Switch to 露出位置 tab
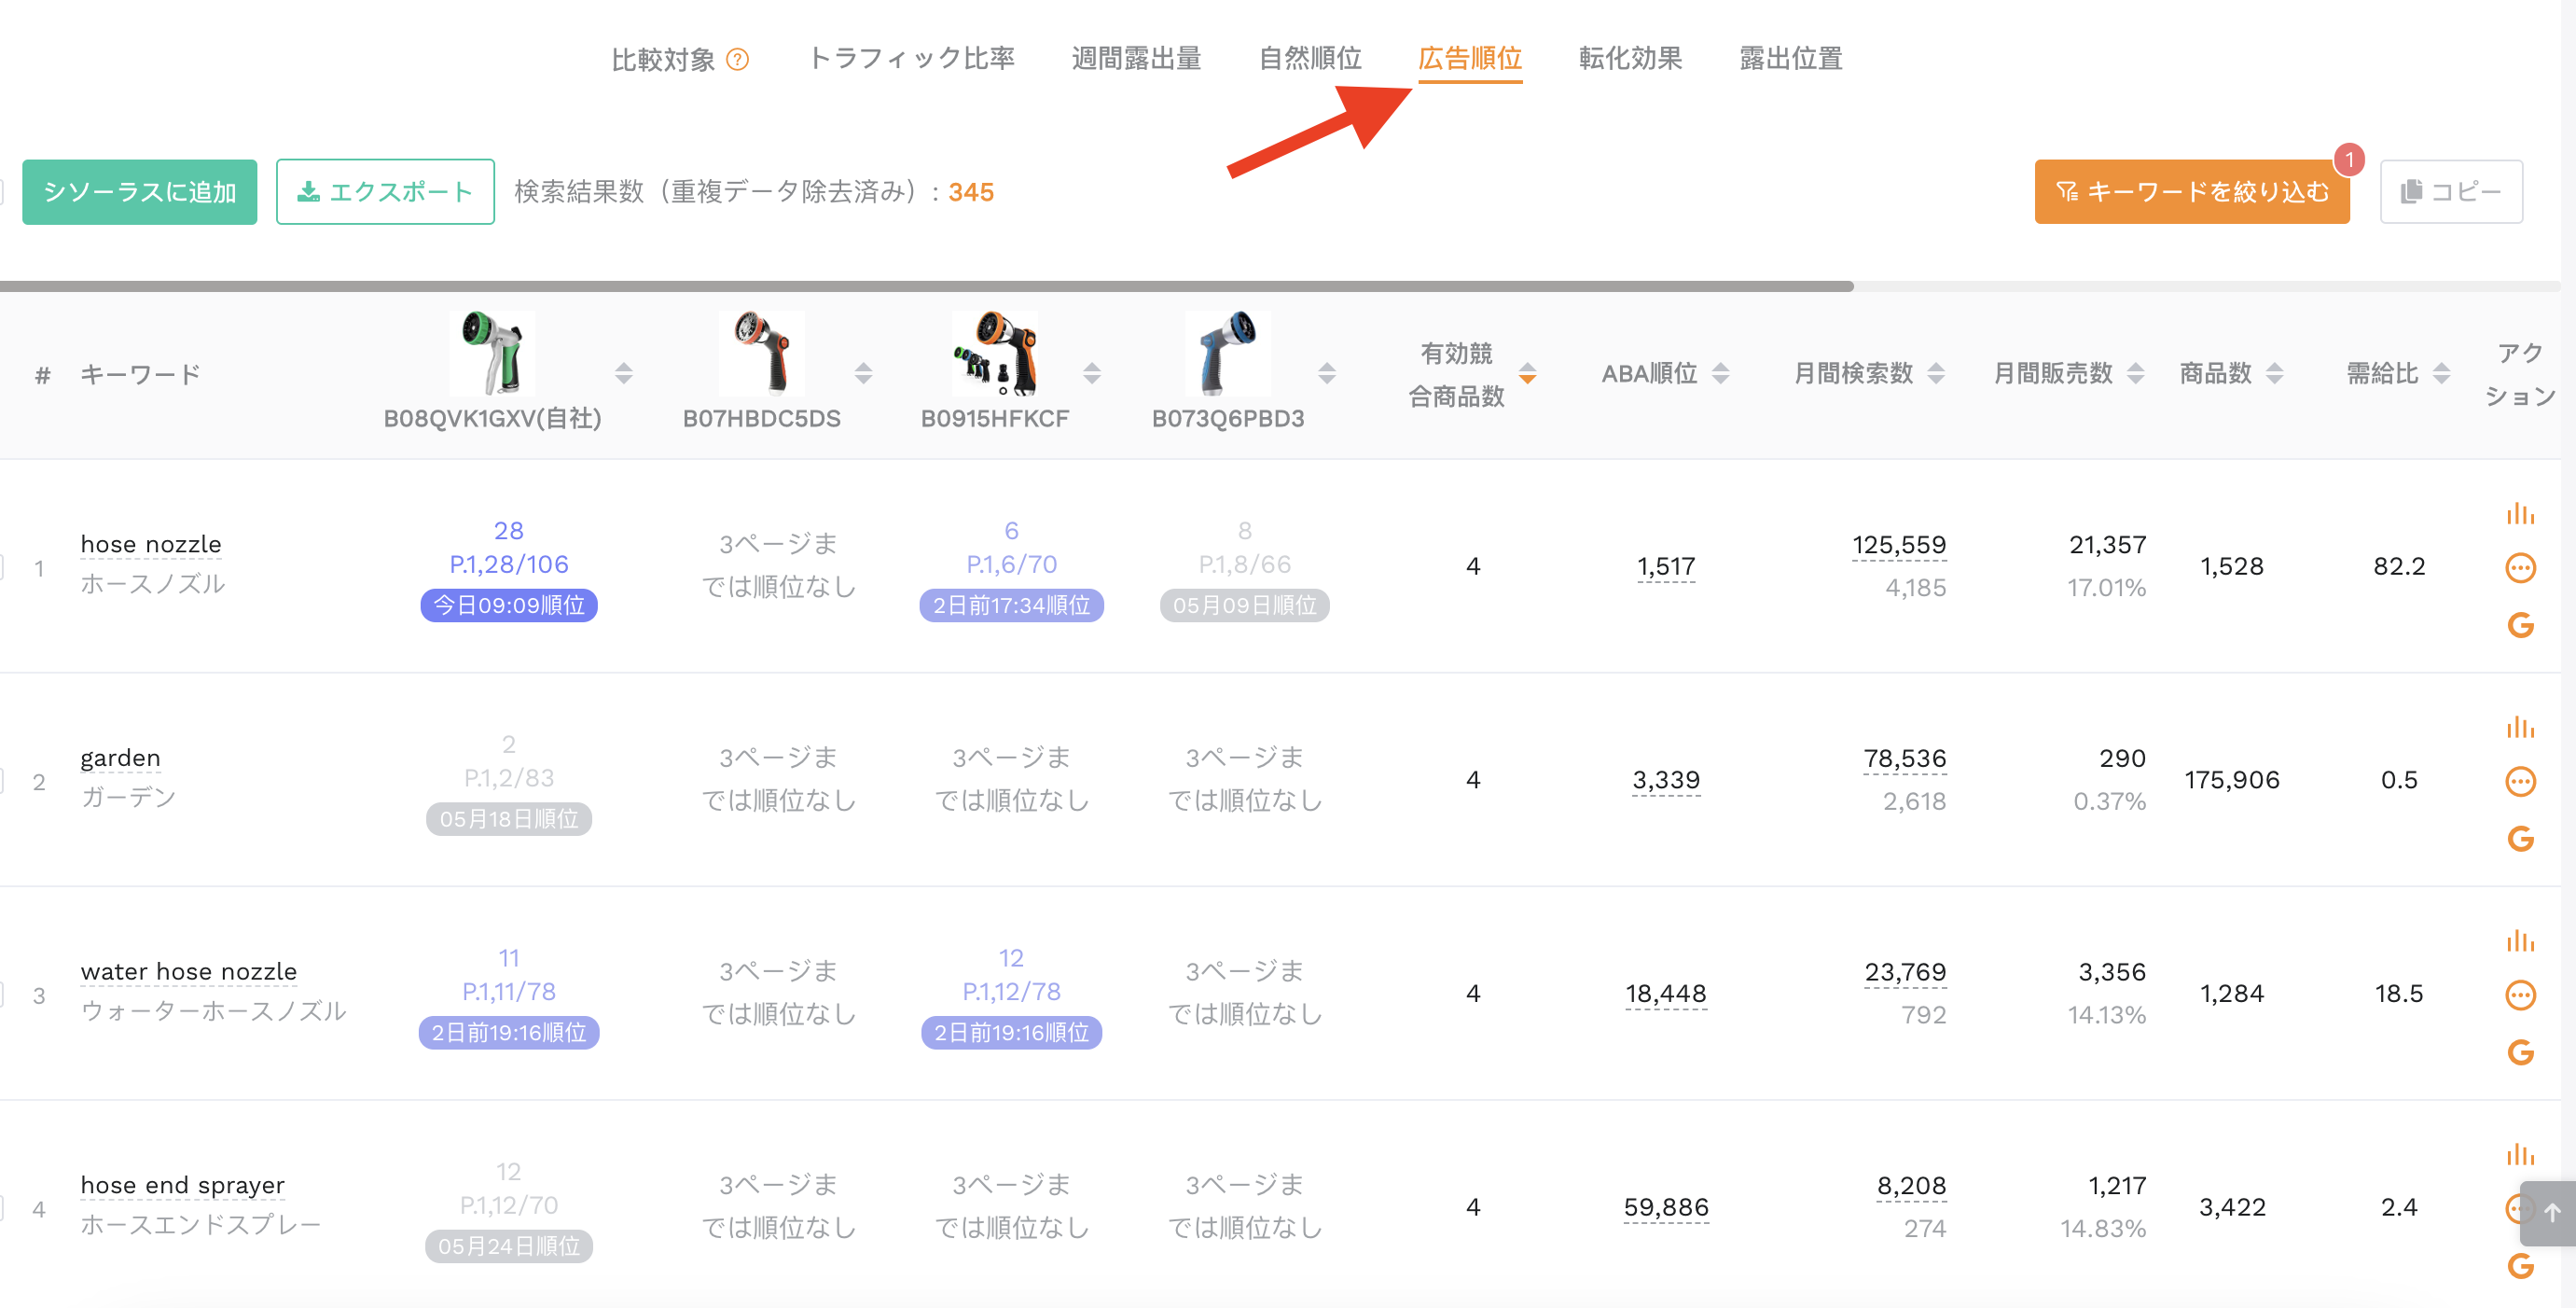The height and width of the screenshot is (1308, 2576). point(1790,58)
